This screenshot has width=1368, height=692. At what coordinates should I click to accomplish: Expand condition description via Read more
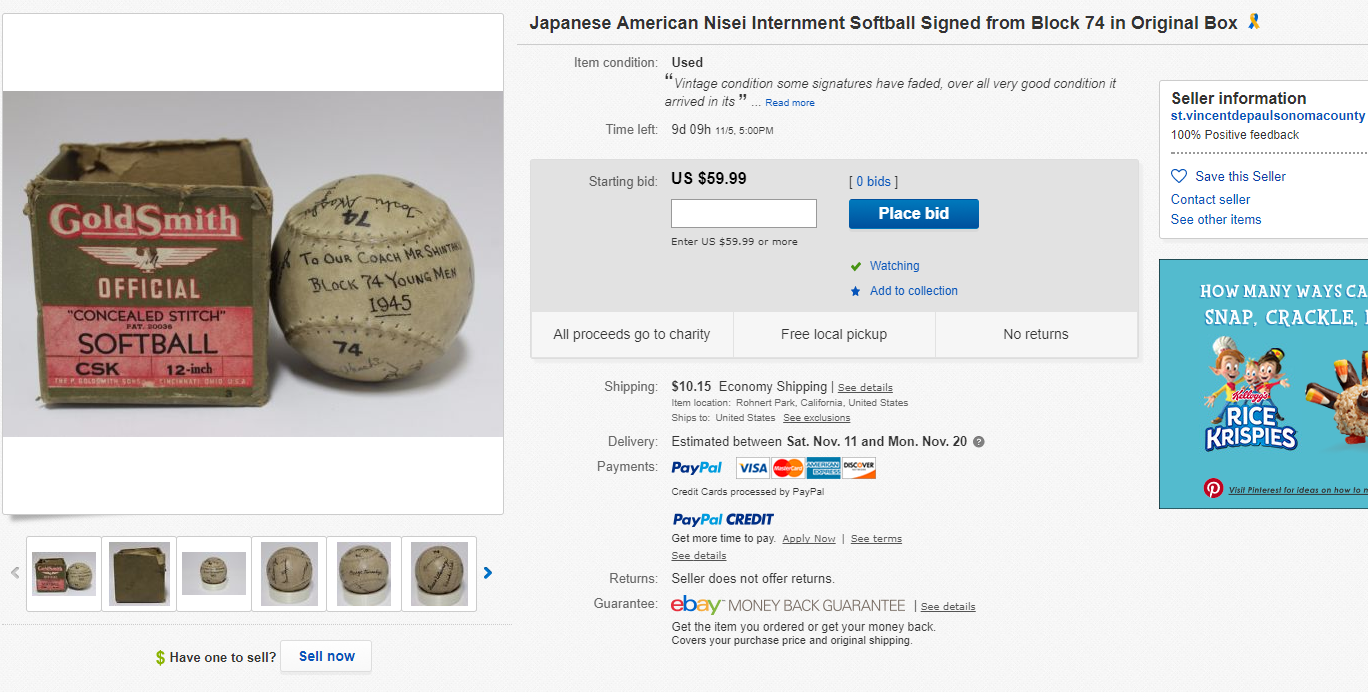point(790,103)
